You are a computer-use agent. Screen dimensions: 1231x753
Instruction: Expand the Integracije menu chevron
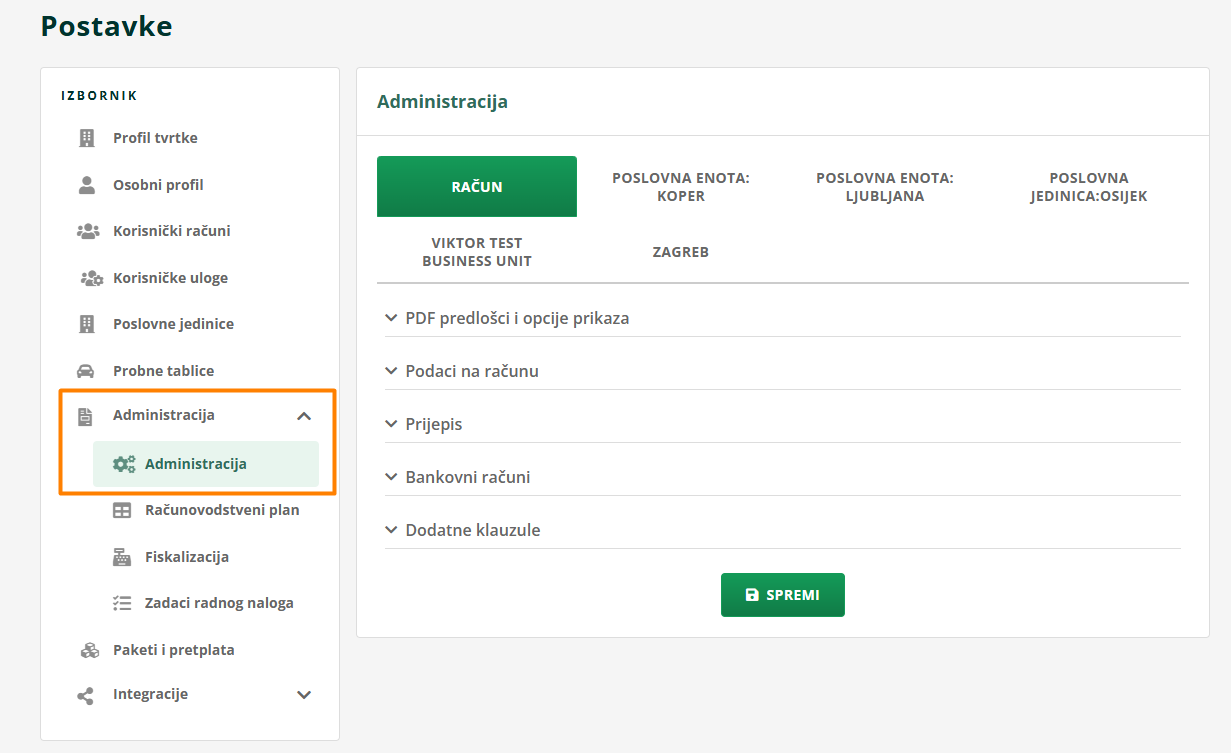click(x=305, y=695)
